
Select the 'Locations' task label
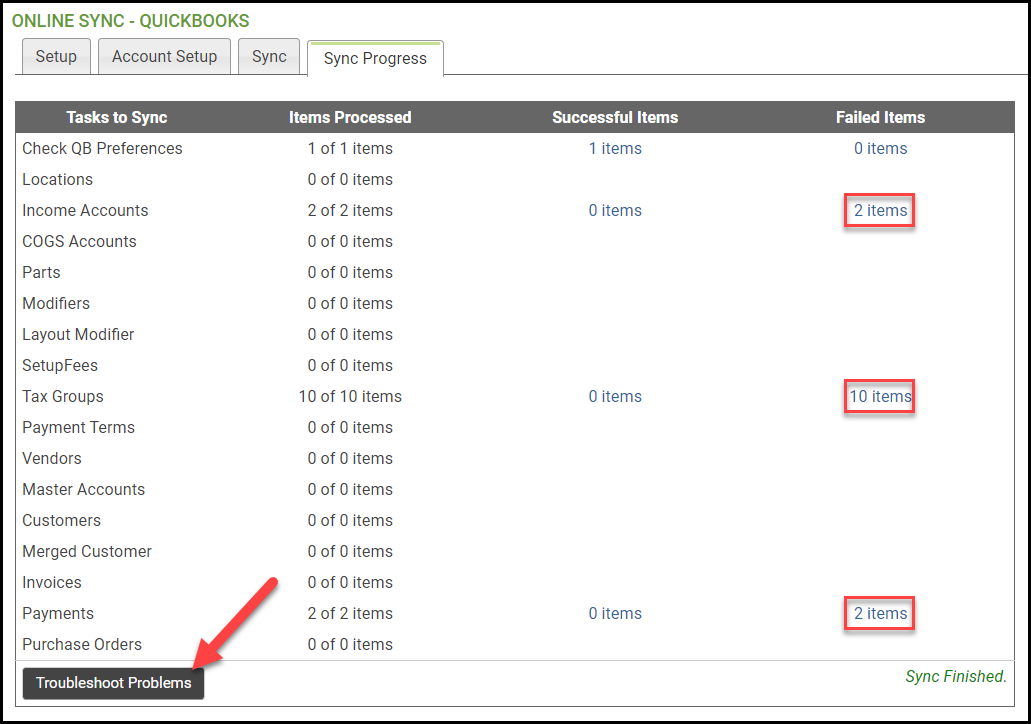point(57,180)
